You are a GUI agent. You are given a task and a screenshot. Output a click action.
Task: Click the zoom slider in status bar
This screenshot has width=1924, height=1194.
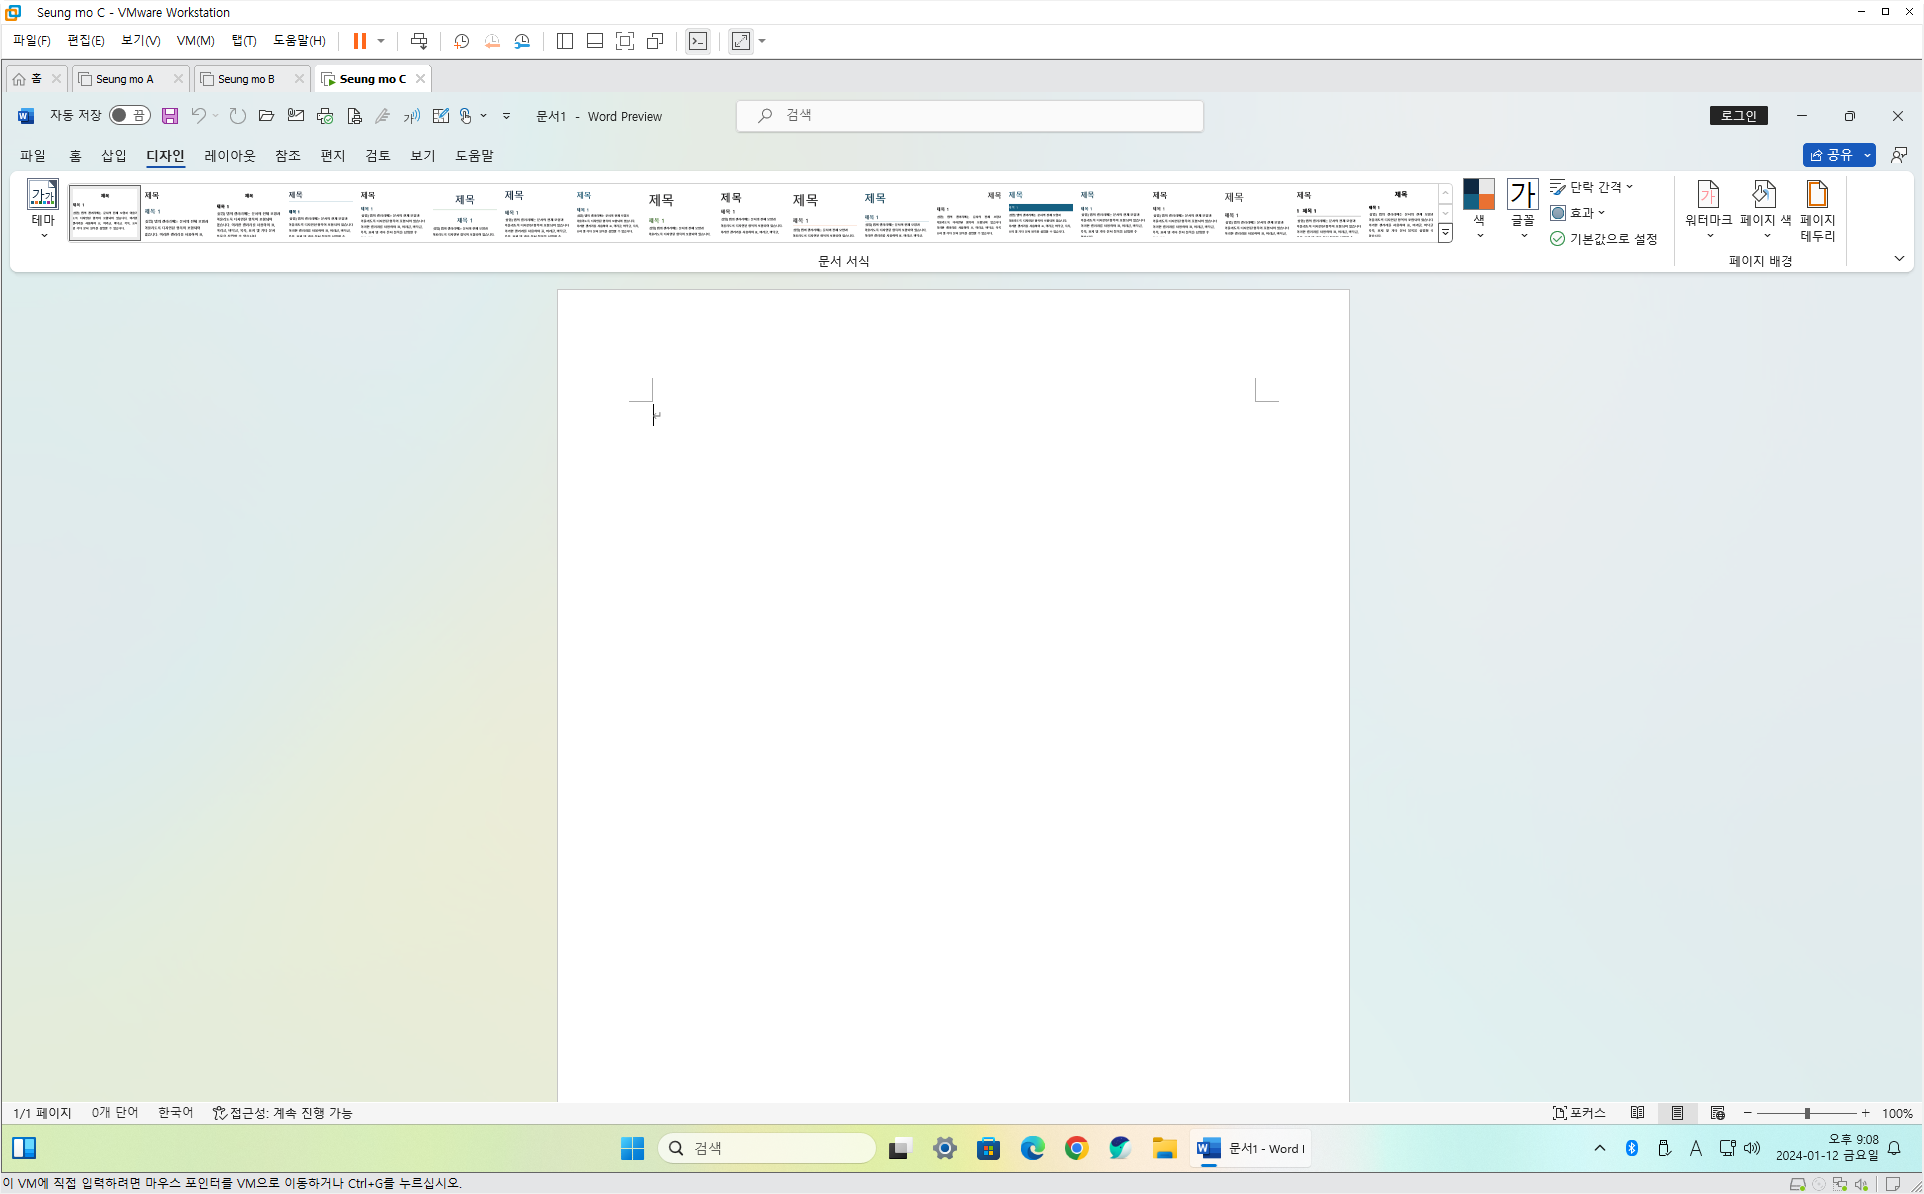pos(1806,1113)
